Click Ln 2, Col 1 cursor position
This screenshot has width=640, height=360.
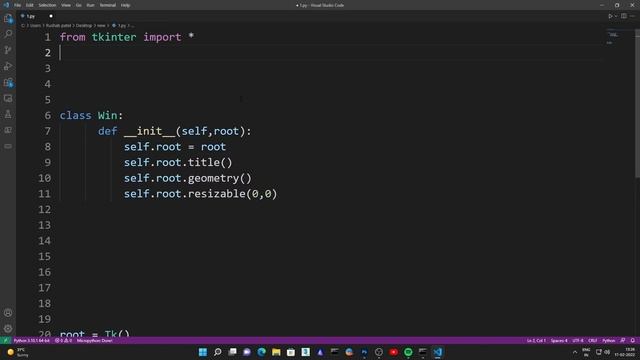[536, 340]
